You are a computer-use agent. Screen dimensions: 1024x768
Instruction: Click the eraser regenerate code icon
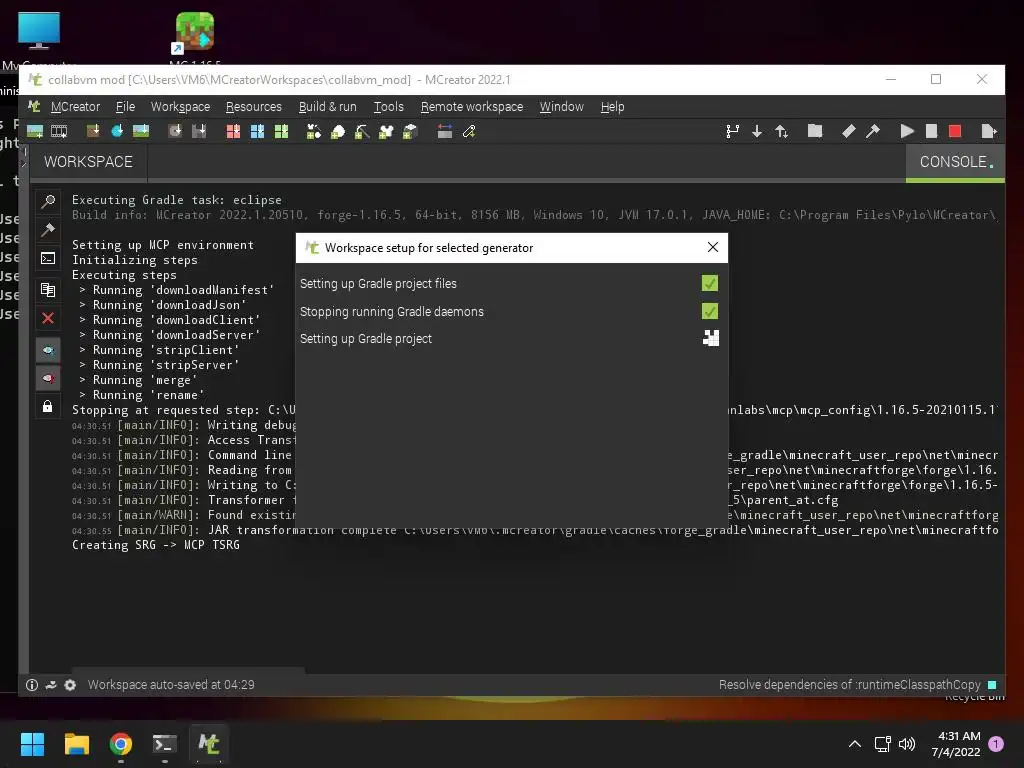(x=848, y=131)
